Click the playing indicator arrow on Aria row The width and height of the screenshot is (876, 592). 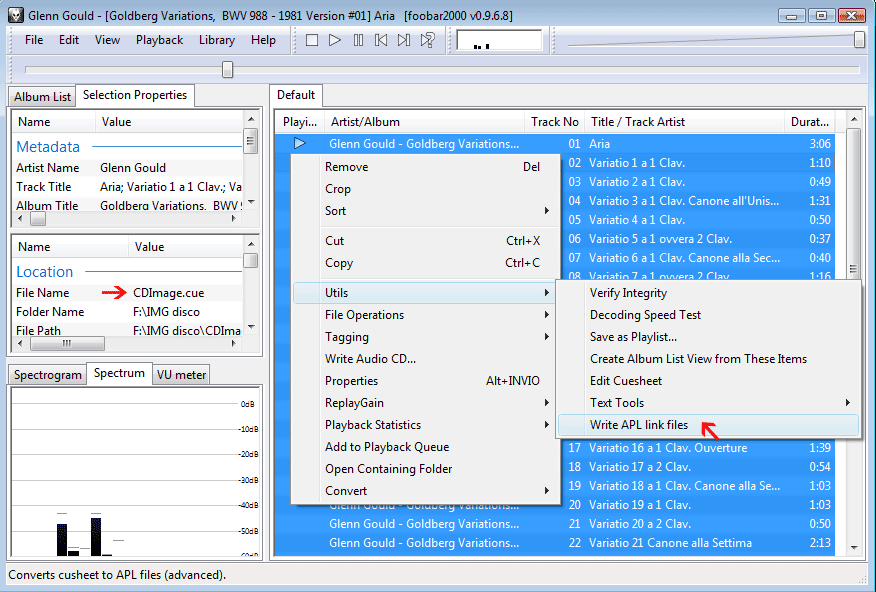click(300, 144)
